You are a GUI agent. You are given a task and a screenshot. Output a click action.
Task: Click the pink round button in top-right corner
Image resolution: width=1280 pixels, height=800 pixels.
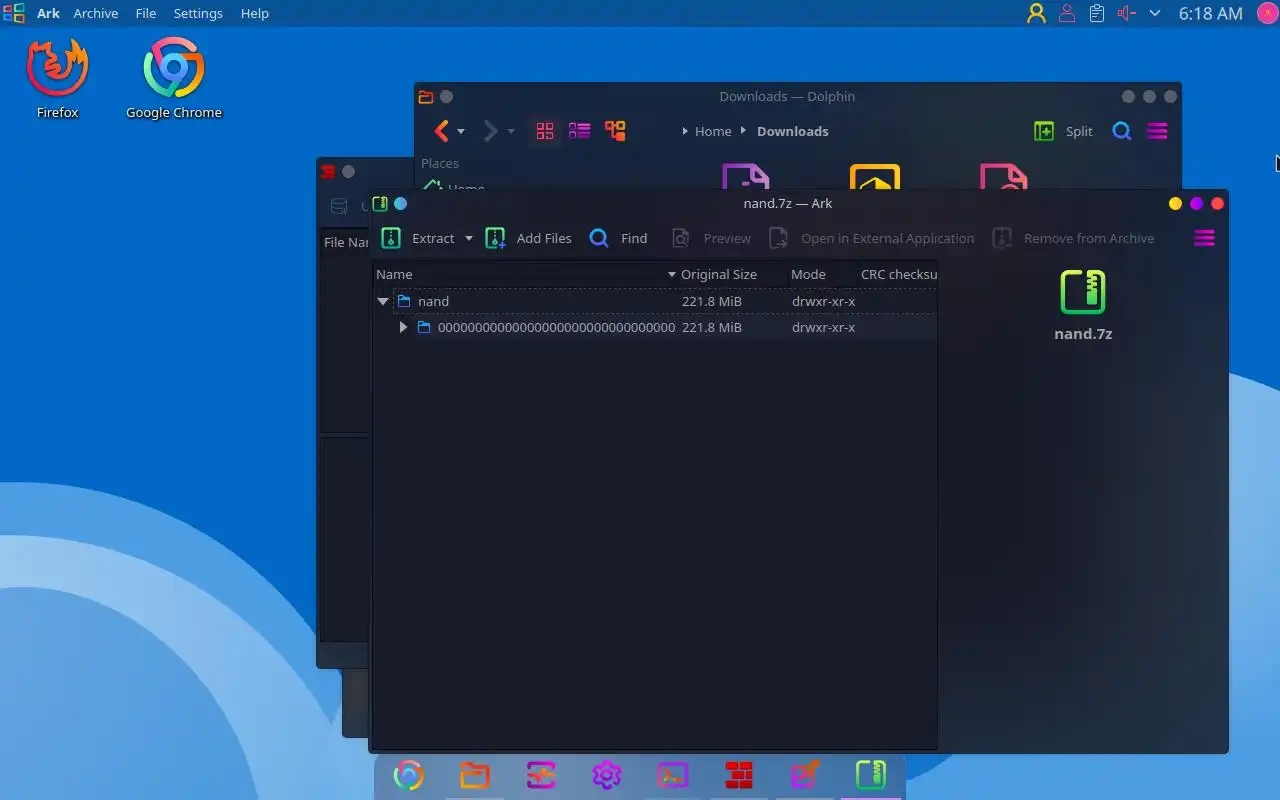(x=1267, y=13)
